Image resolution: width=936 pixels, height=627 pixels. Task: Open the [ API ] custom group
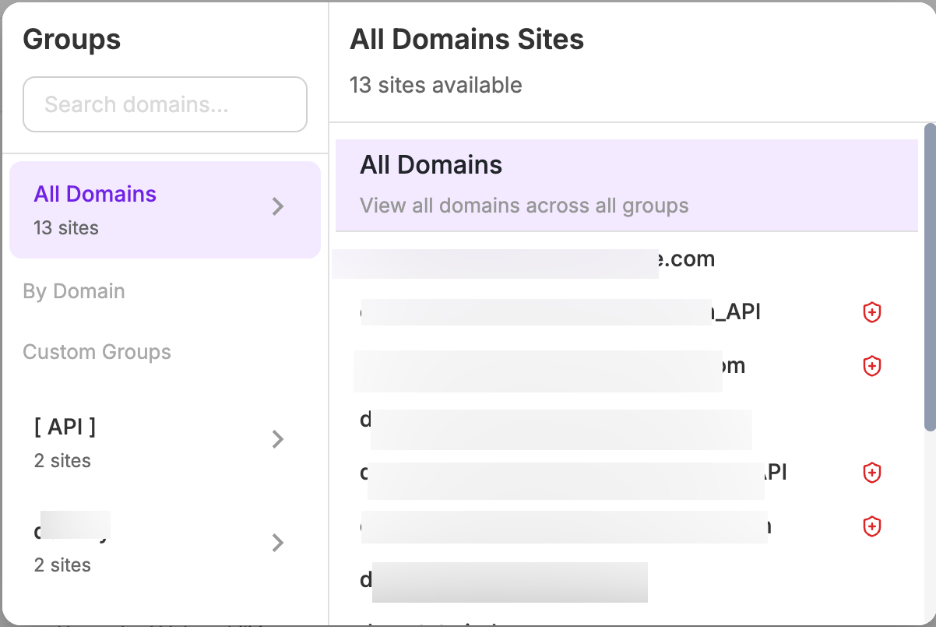[x=150, y=442]
